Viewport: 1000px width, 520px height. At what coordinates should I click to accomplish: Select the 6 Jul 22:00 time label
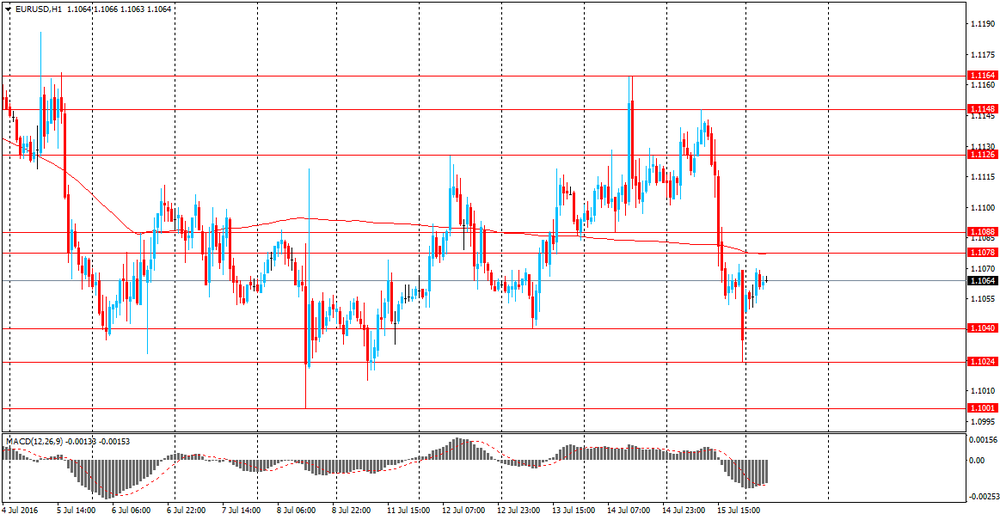pyautogui.click(x=186, y=510)
